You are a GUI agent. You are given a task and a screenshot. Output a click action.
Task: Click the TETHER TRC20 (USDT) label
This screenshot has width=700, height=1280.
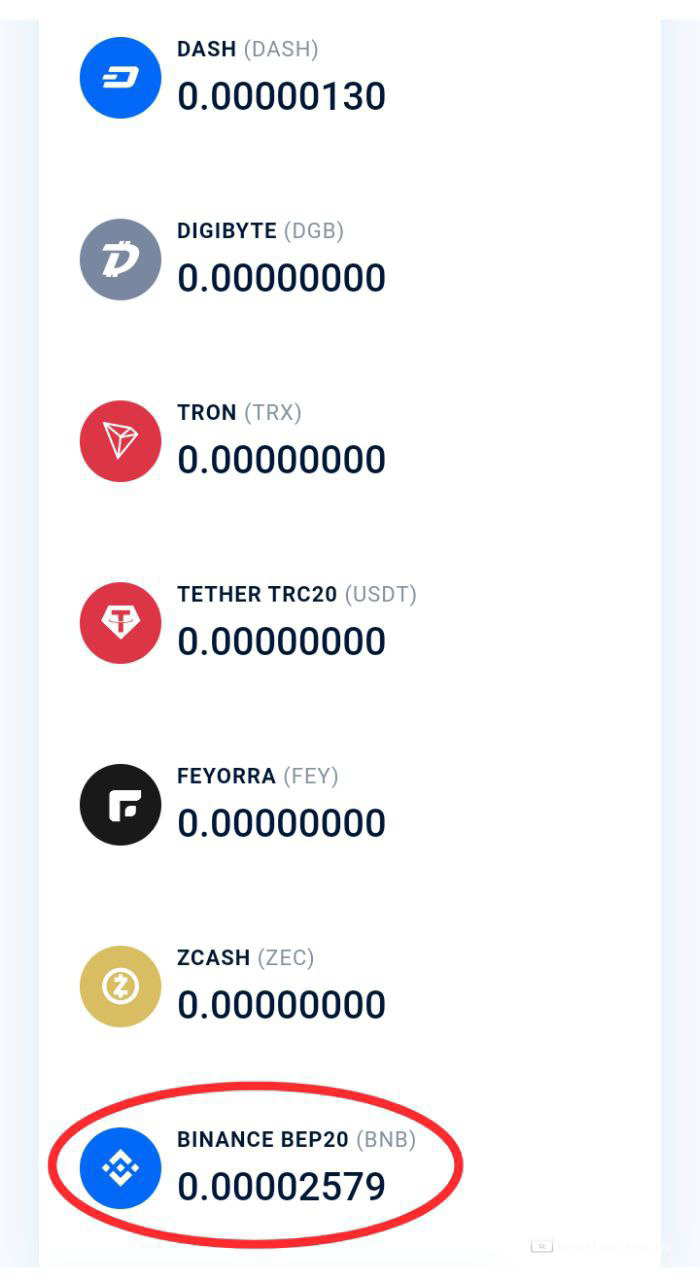[296, 595]
